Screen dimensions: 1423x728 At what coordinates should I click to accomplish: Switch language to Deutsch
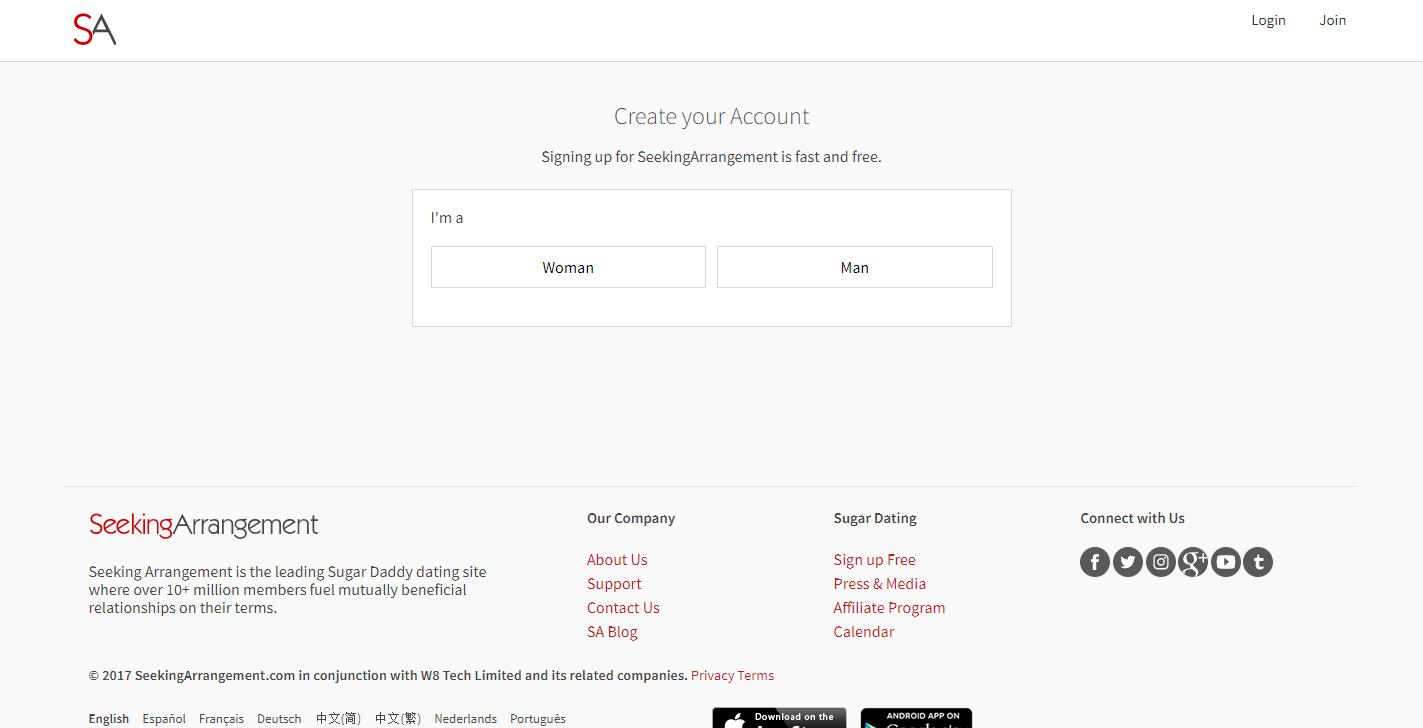click(x=279, y=719)
